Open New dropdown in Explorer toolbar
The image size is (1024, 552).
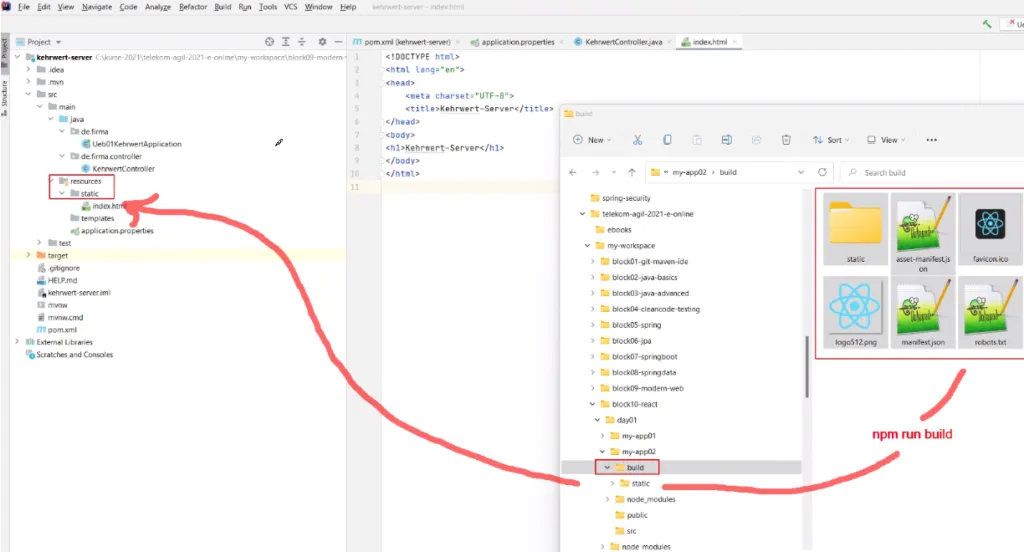click(x=592, y=140)
